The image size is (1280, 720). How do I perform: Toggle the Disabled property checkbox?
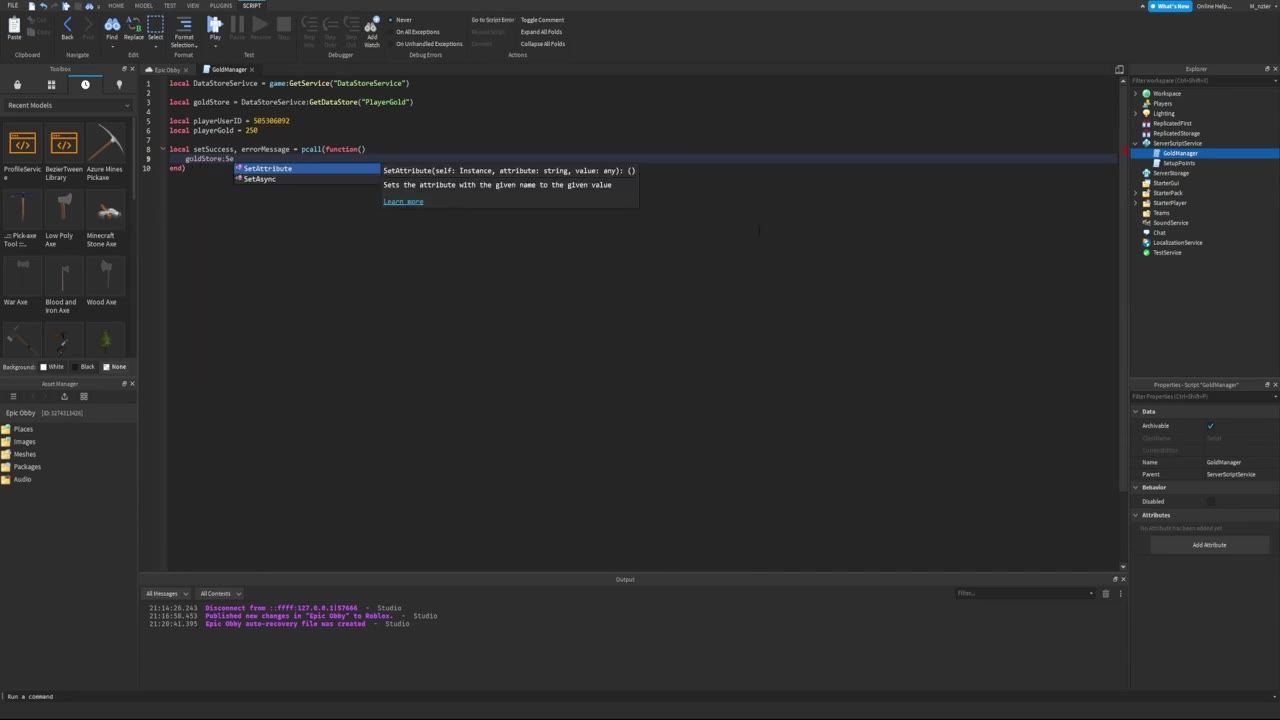[1210, 502]
